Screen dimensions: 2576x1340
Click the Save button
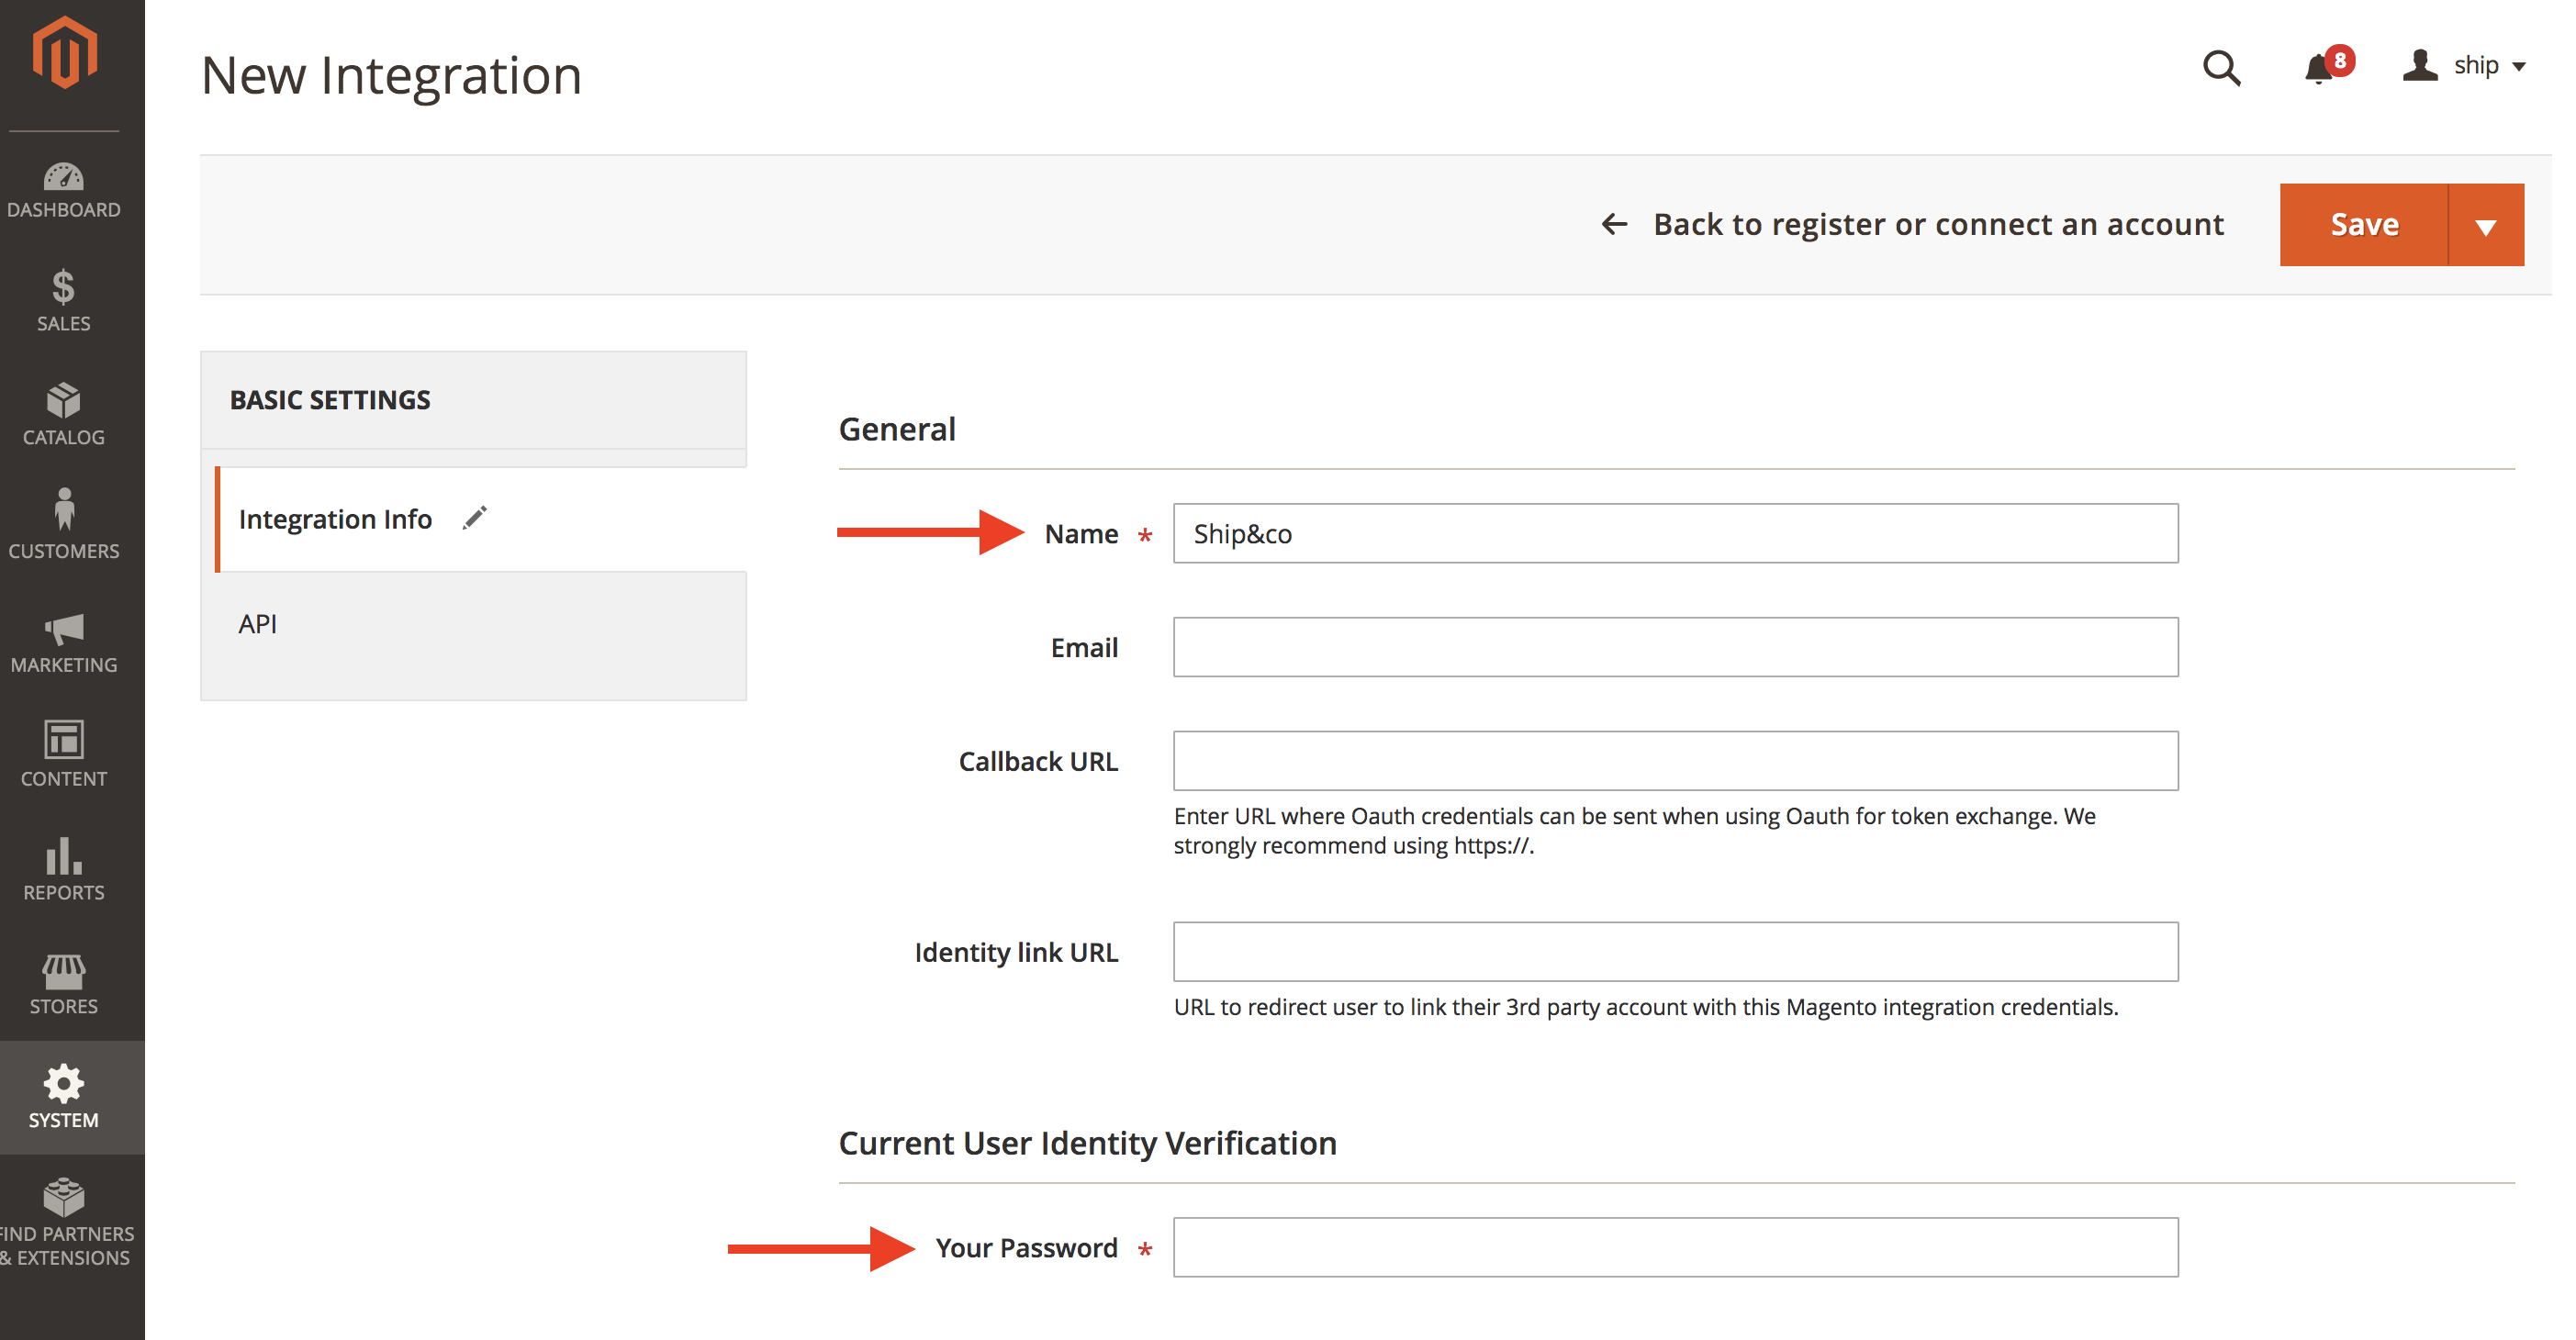(2364, 225)
